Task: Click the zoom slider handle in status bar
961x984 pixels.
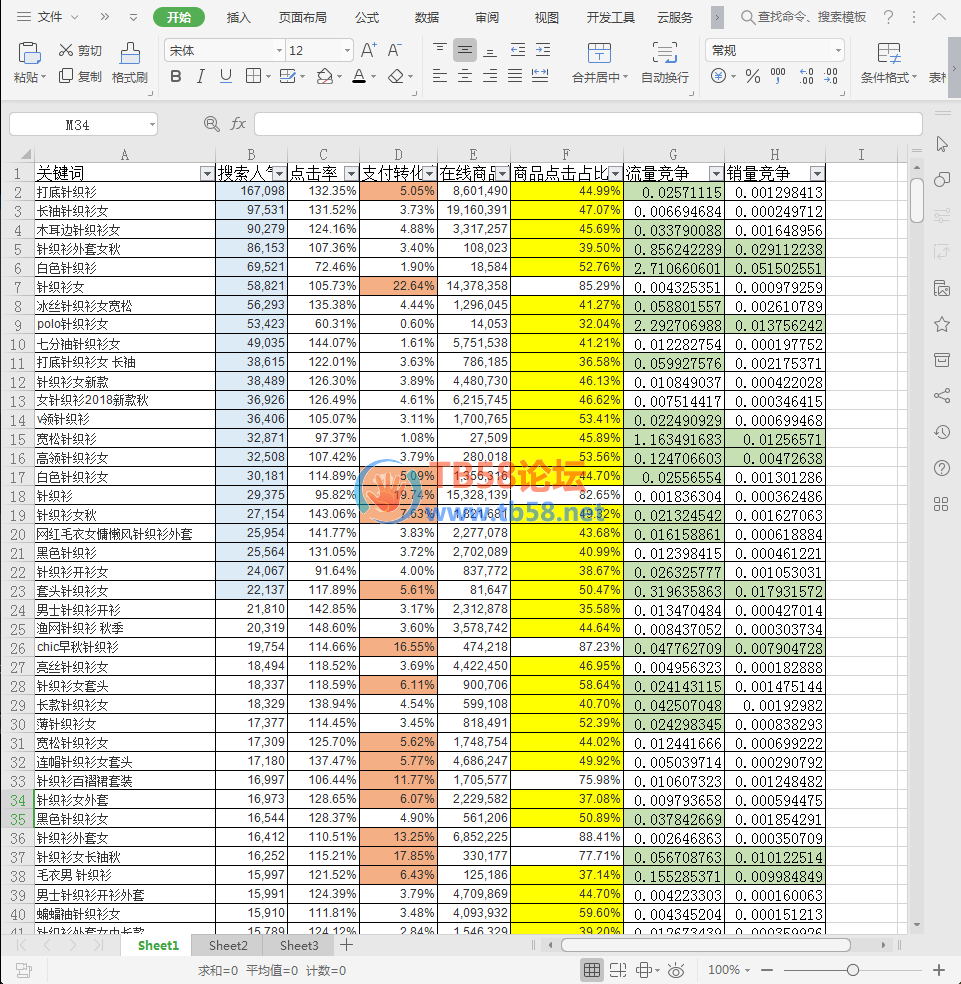Action: pos(852,970)
